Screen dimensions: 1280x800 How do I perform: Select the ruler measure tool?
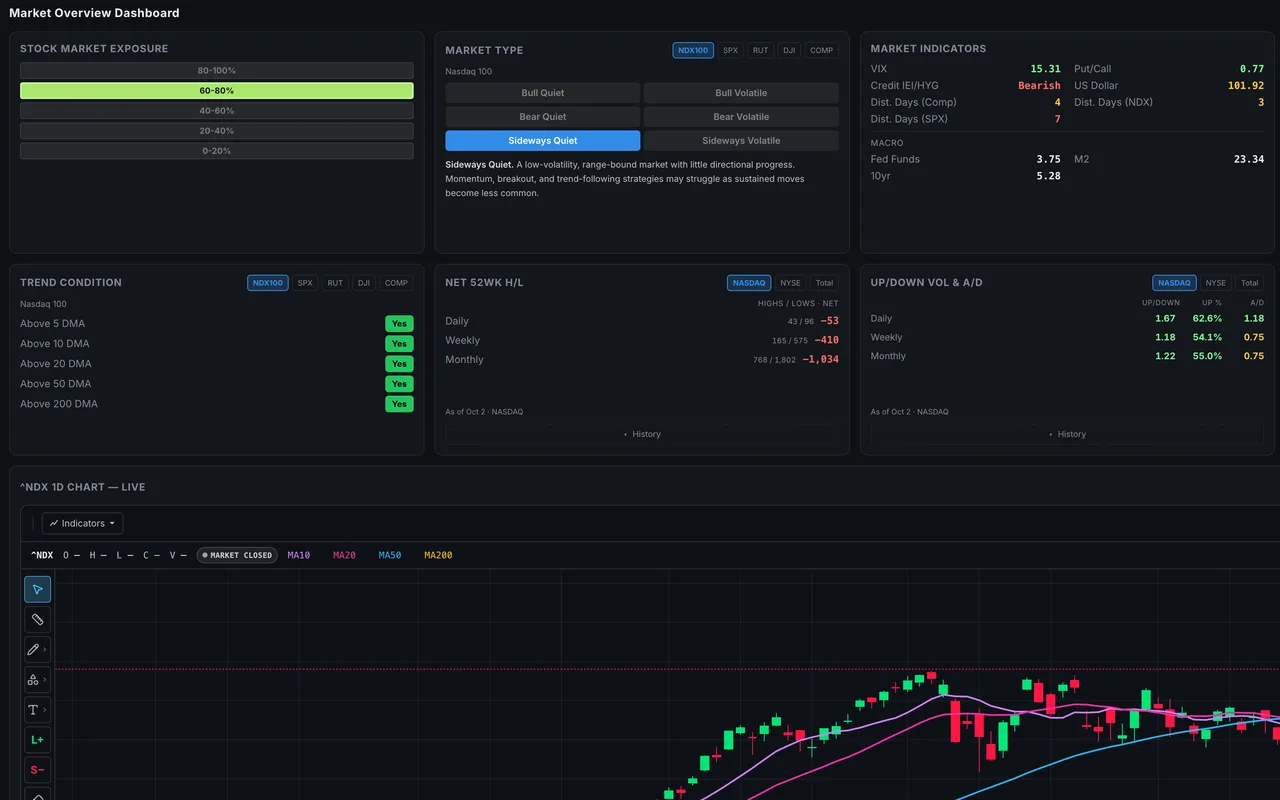coord(37,619)
